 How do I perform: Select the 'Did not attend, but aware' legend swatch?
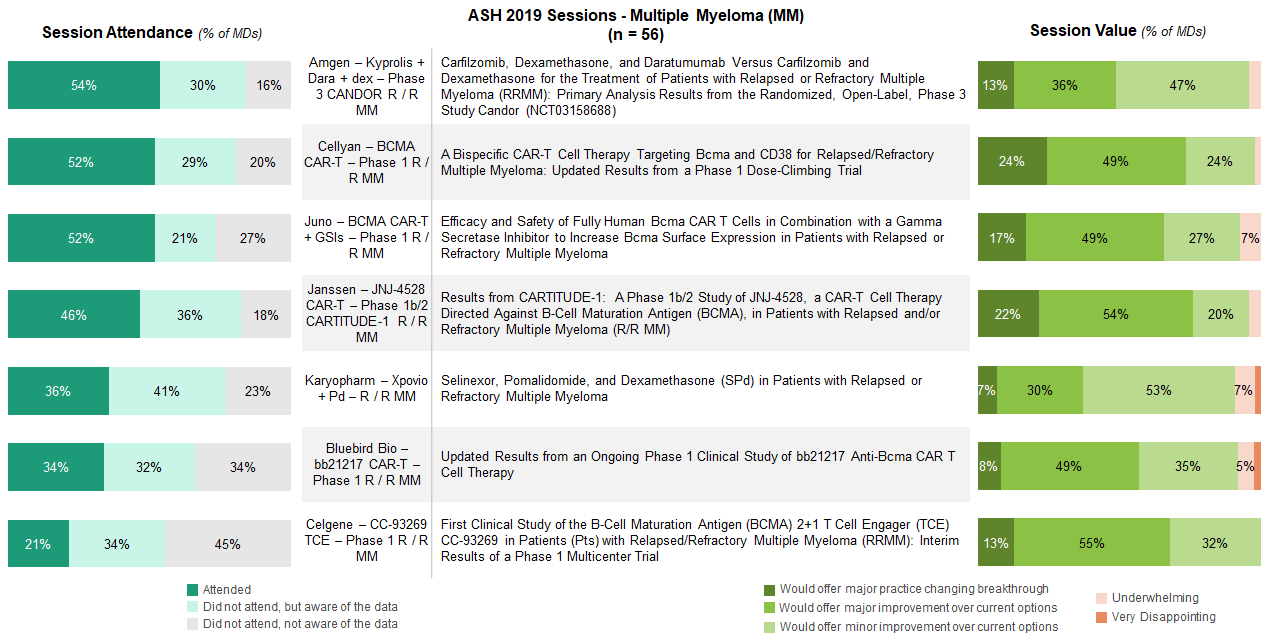[x=193, y=607]
